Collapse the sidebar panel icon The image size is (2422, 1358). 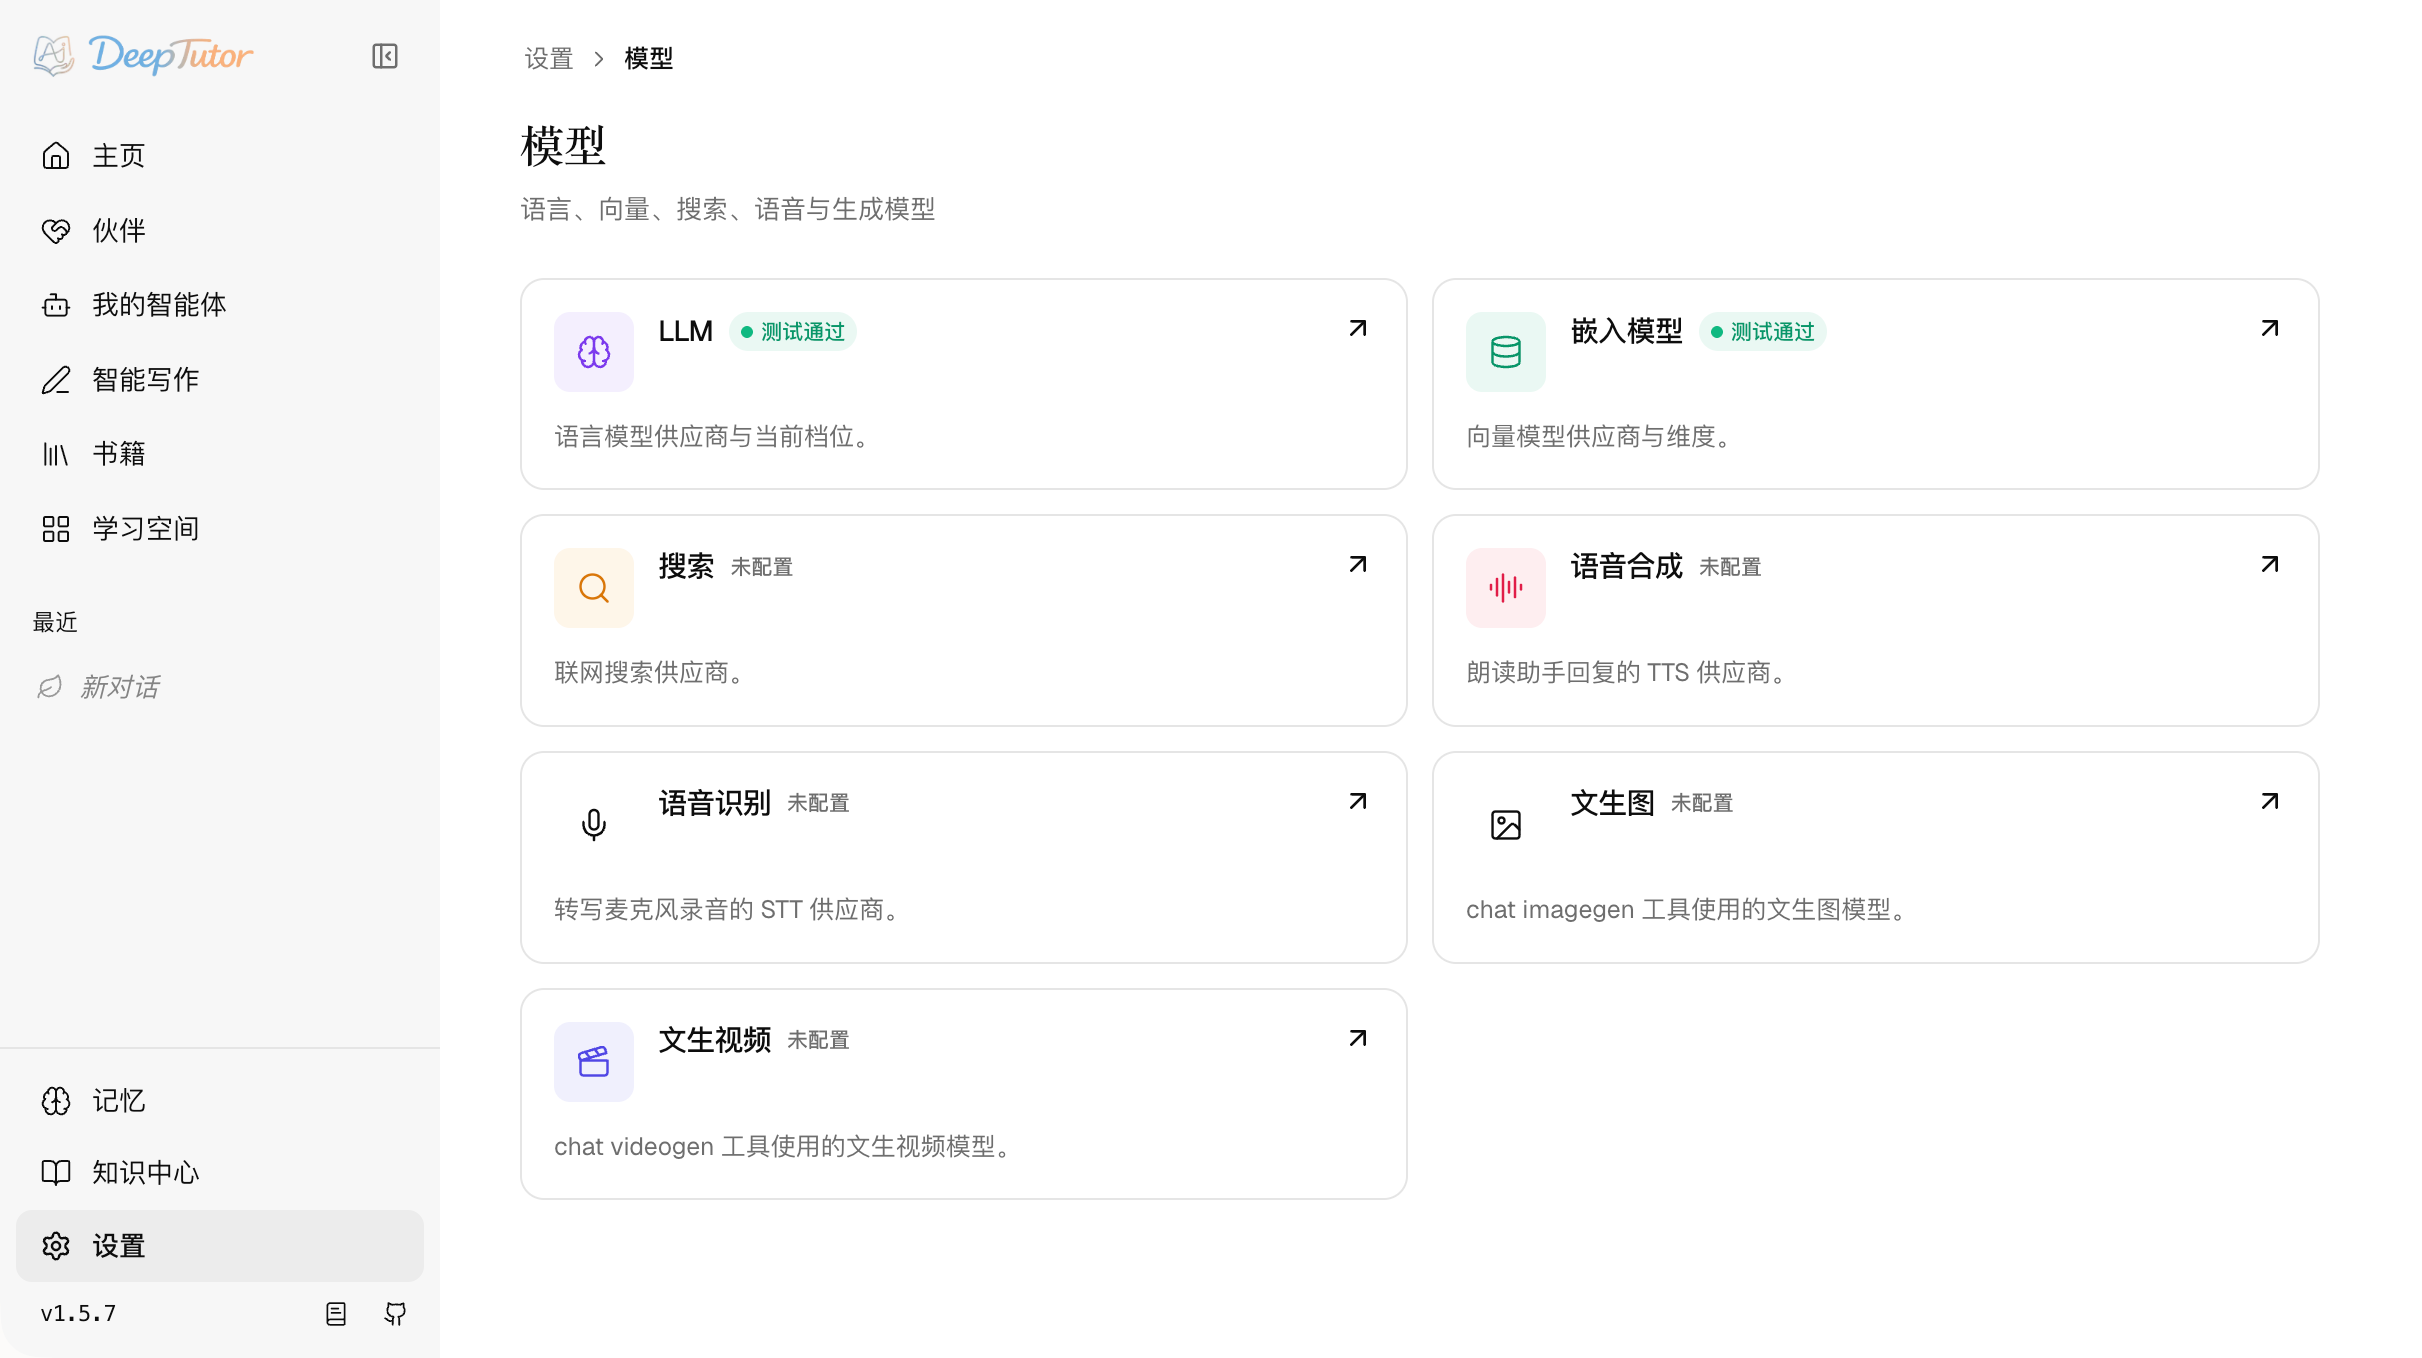[385, 56]
